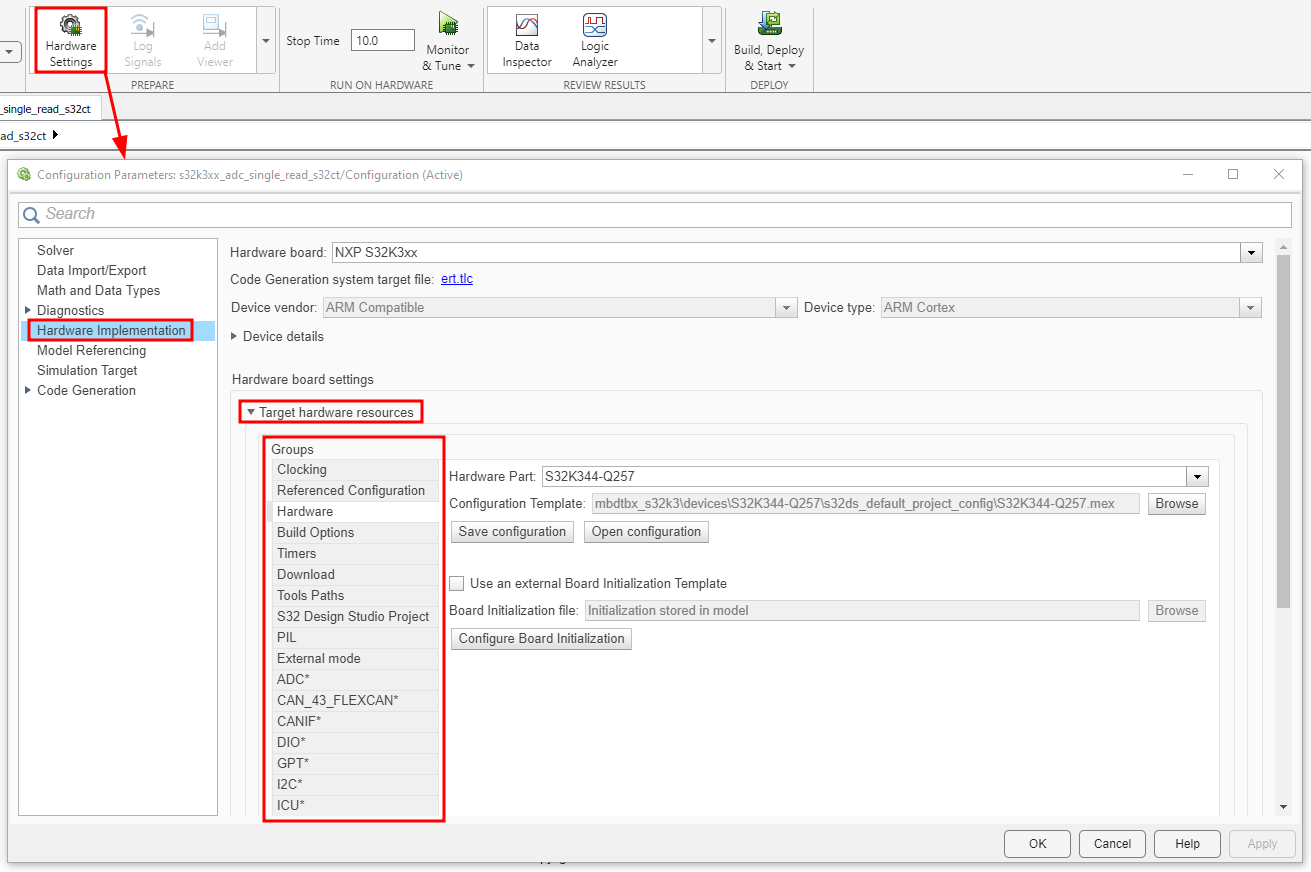Image resolution: width=1311 pixels, height=872 pixels.
Task: Open the Hardware Part dropdown
Action: 1197,476
